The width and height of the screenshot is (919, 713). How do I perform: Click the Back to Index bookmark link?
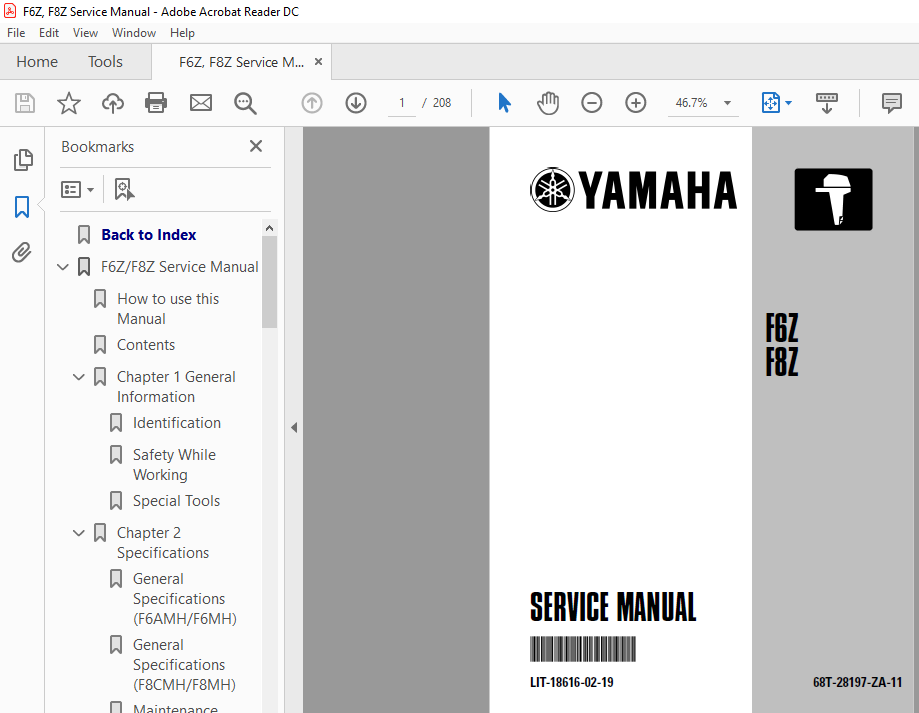(148, 235)
